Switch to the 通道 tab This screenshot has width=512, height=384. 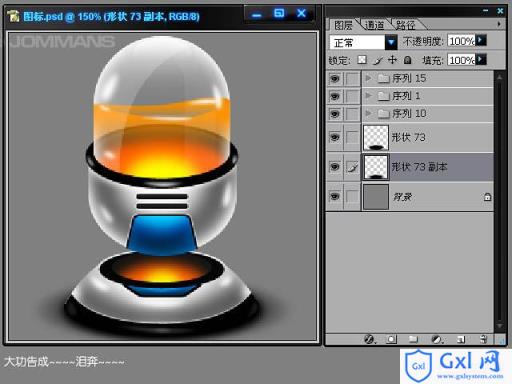tap(374, 25)
